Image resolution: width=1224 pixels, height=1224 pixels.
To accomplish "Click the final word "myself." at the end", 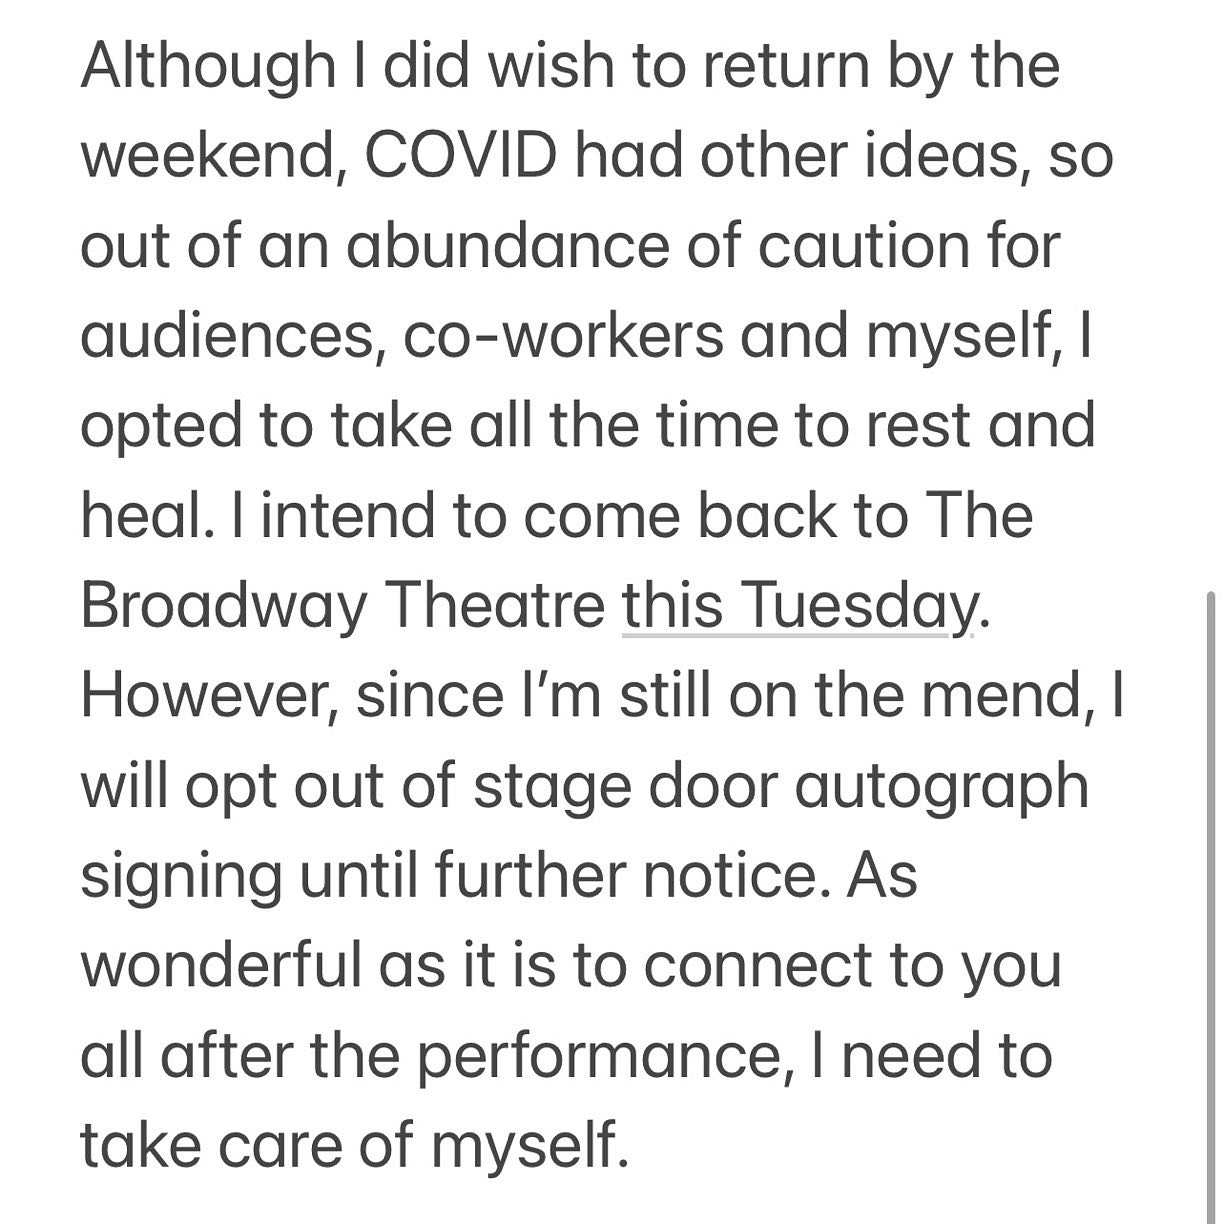I will (x=529, y=1145).
